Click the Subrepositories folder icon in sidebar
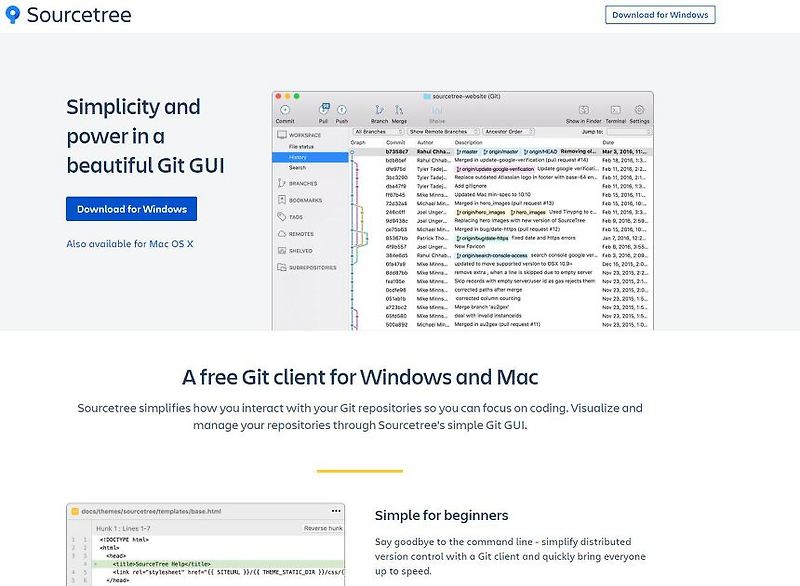 282,267
